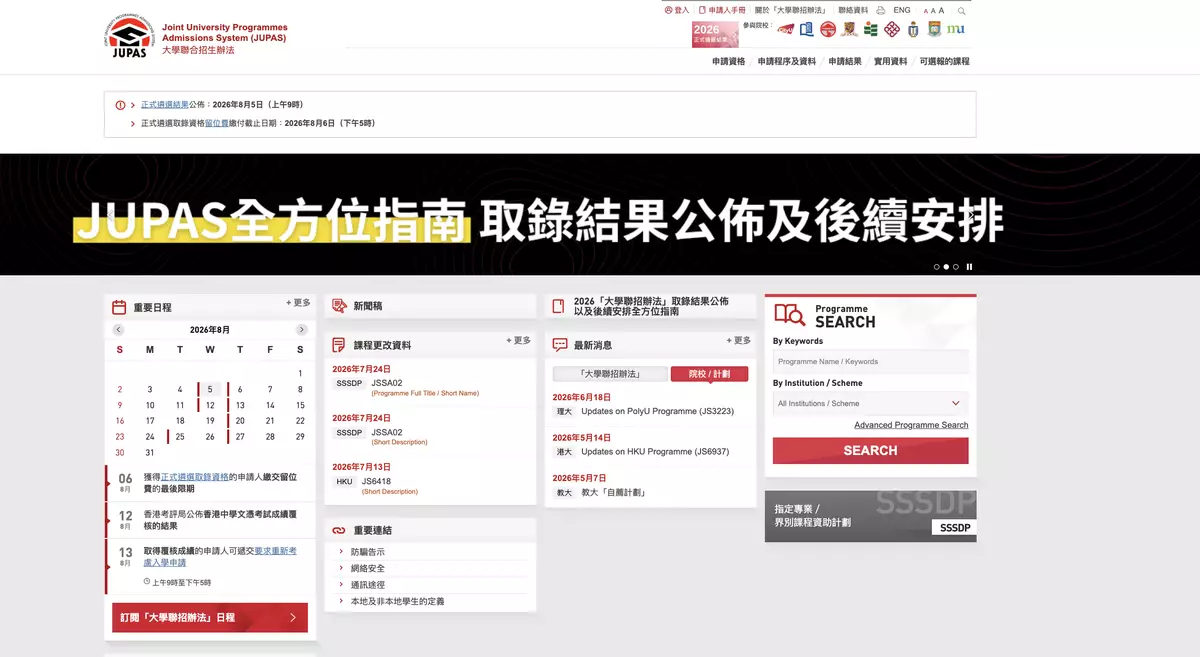The height and width of the screenshot is (657, 1200).
Task: Open the 教大「自薦計劃」 news item
Action: click(x=613, y=493)
